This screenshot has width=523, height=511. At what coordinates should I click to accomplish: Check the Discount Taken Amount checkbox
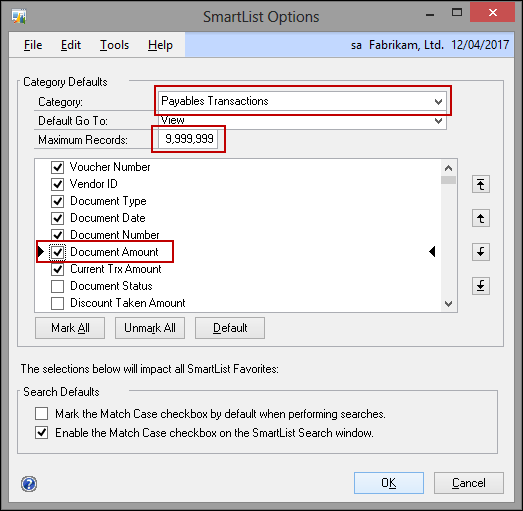pyautogui.click(x=57, y=303)
